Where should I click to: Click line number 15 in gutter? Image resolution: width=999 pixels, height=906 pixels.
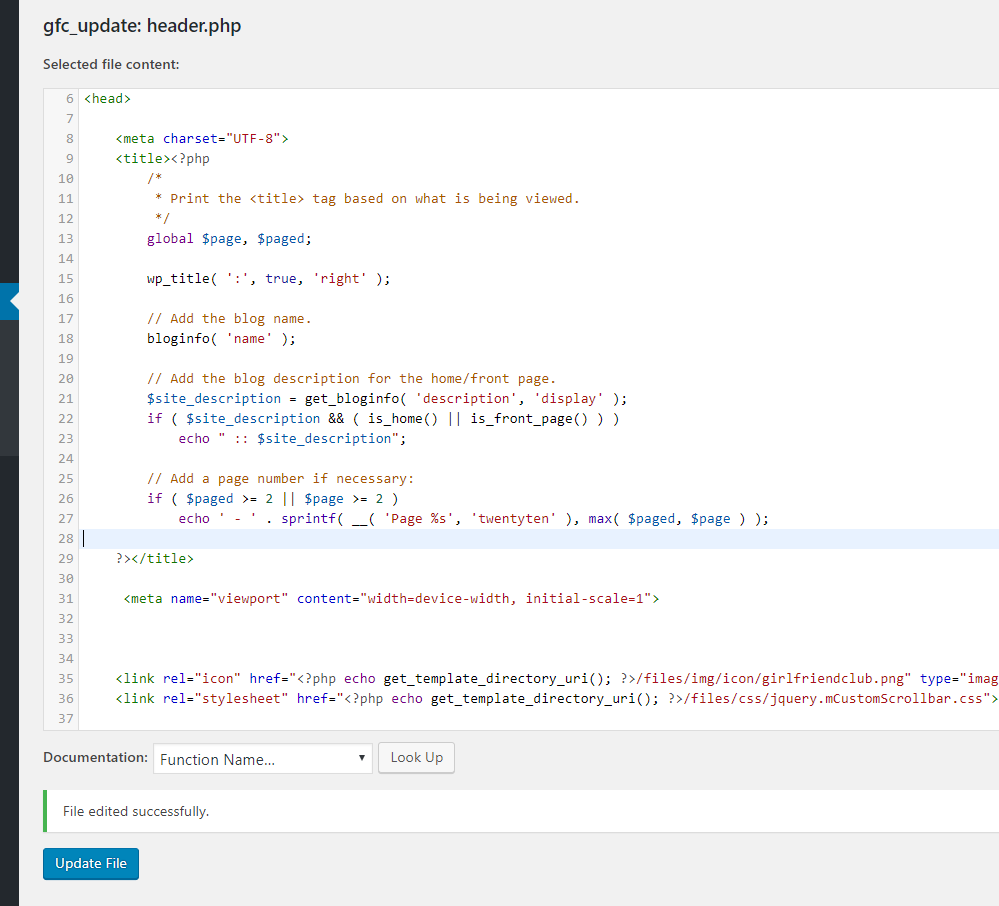[66, 278]
